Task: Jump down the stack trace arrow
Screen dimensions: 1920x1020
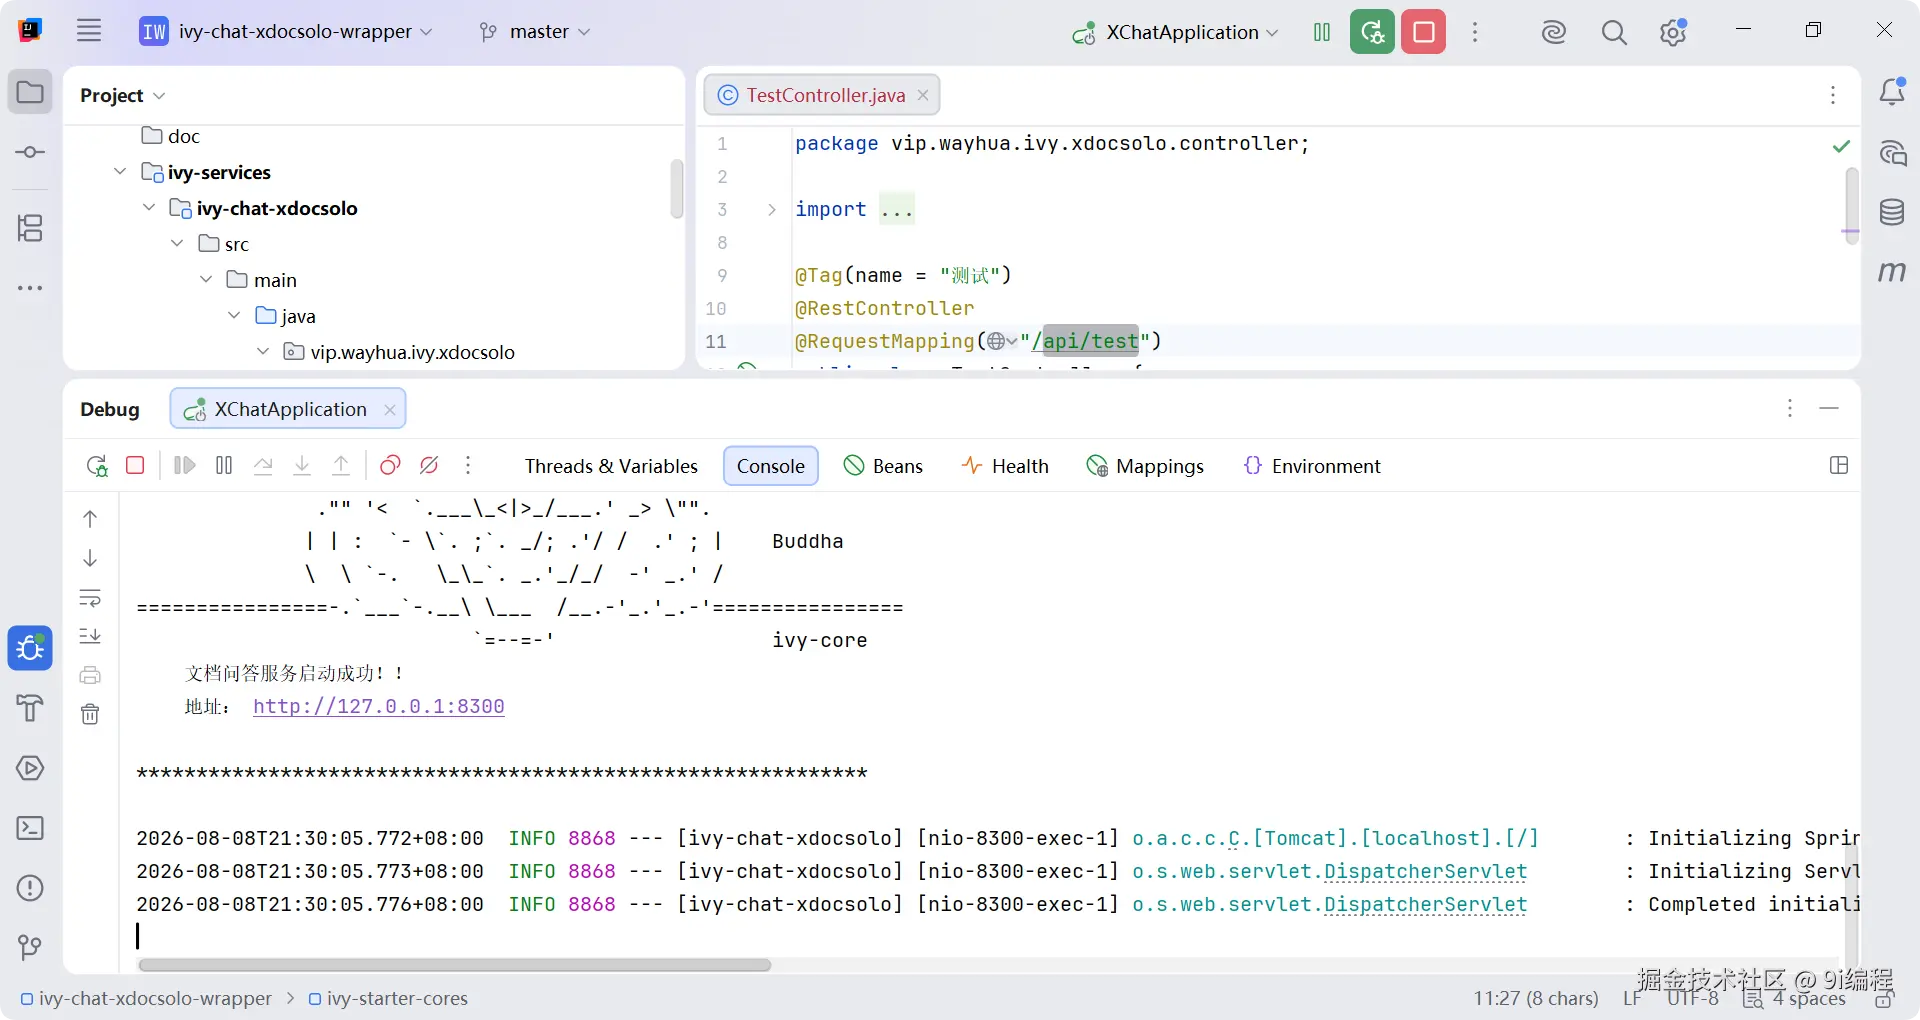Action: (x=90, y=558)
